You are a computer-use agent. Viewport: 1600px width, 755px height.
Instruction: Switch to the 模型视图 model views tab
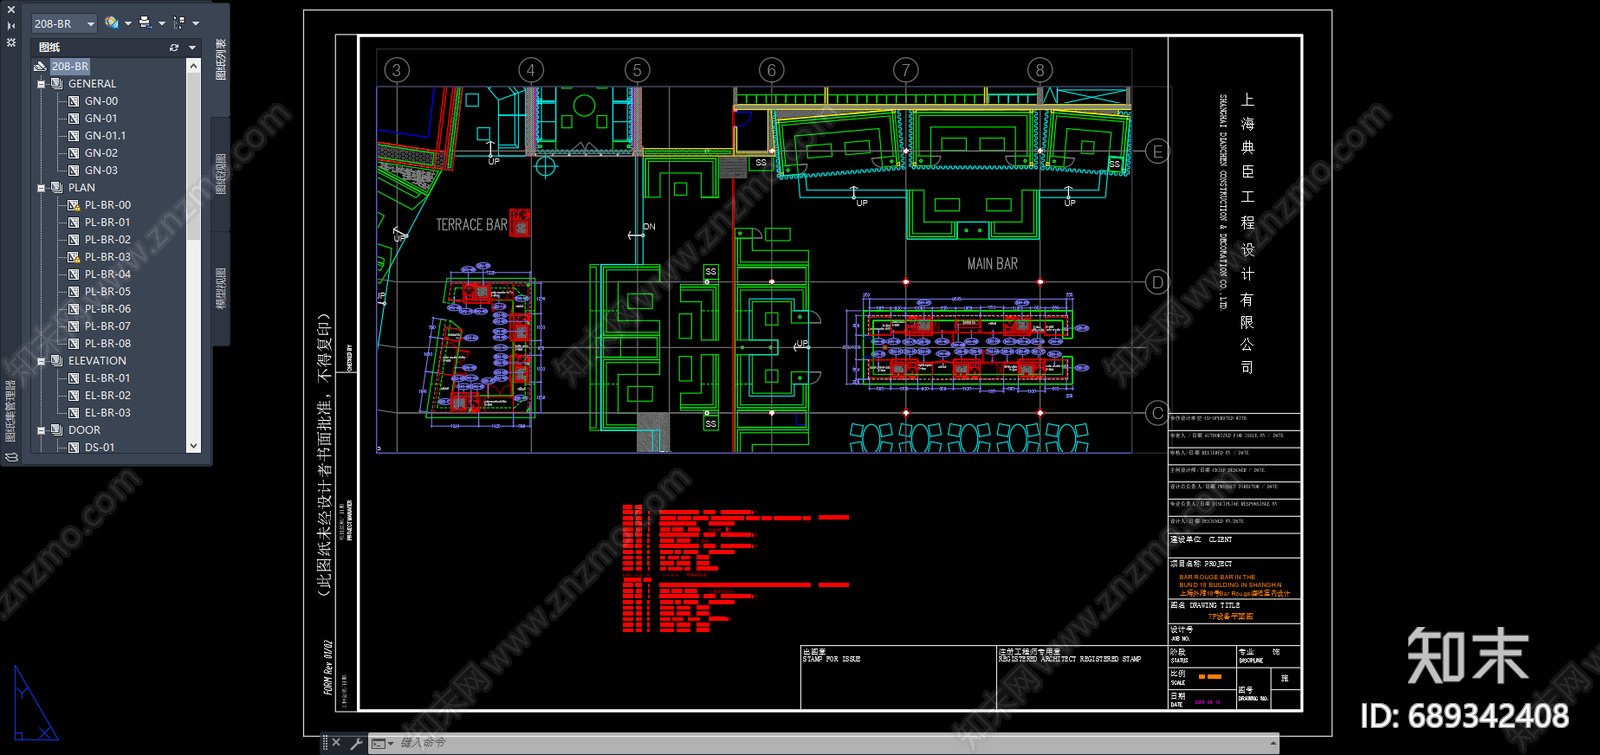pyautogui.click(x=221, y=288)
